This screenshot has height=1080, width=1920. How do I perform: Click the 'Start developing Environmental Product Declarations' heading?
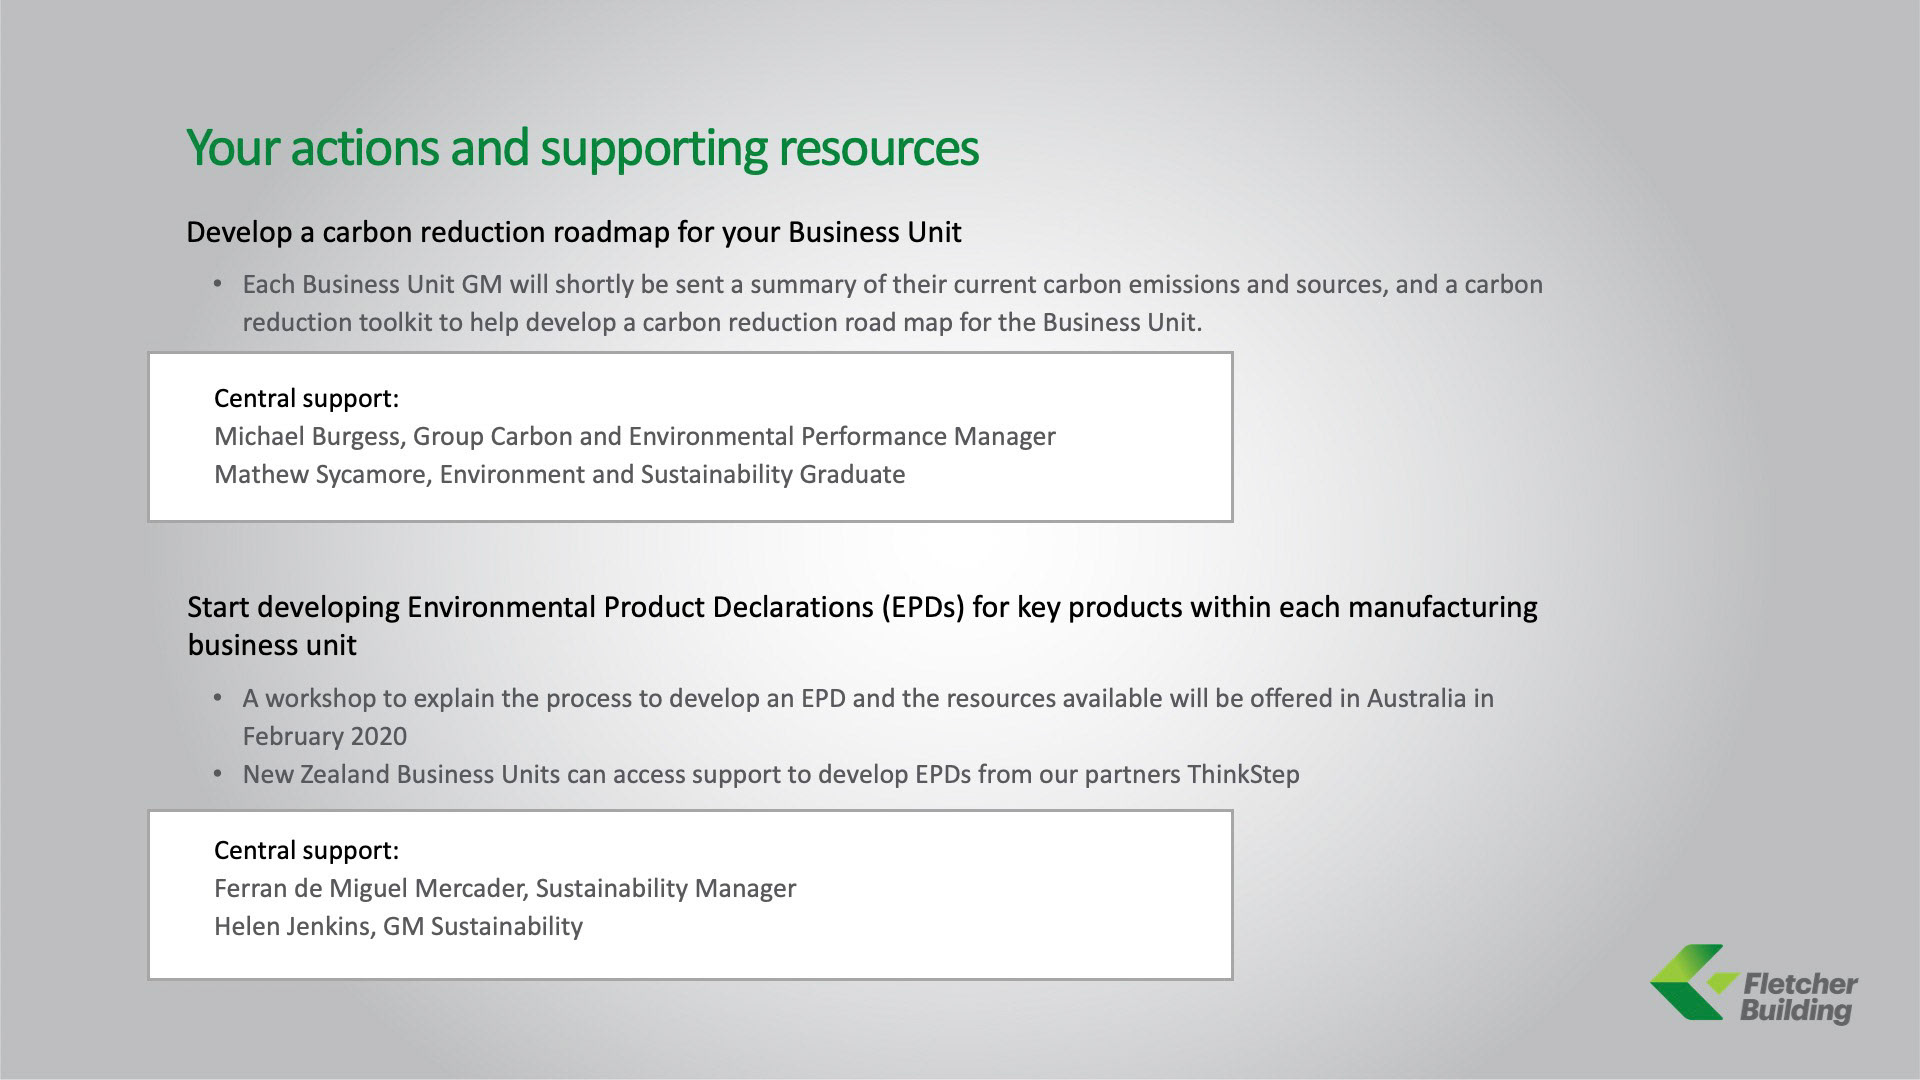point(861,607)
